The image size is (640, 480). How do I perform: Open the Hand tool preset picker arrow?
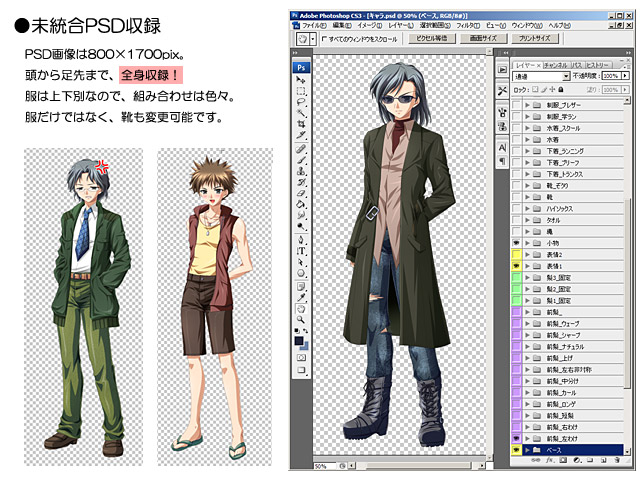[x=313, y=39]
